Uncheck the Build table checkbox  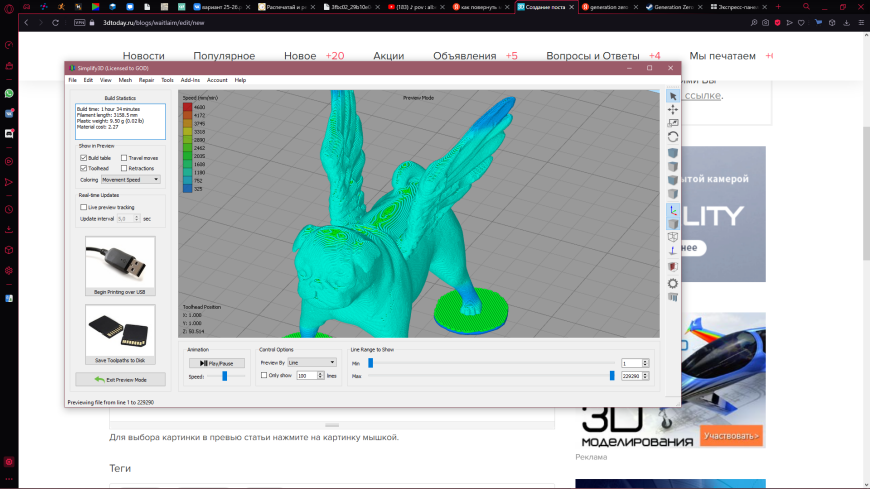click(83, 158)
